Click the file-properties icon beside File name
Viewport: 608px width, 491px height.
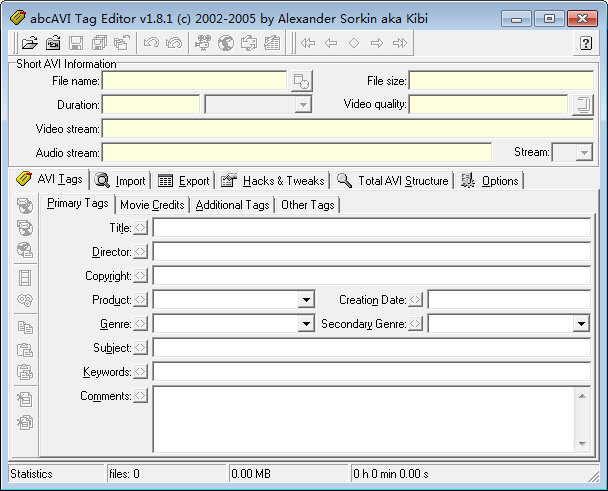(x=301, y=81)
